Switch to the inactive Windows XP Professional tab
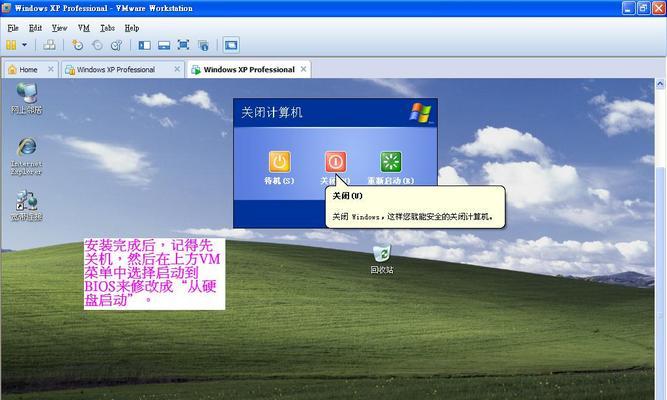667x400 pixels. [x=116, y=69]
